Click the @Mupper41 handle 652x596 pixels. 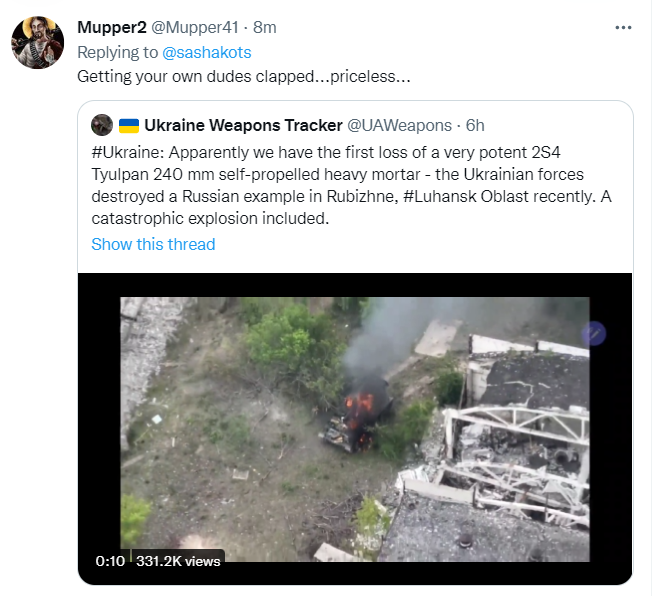[195, 27]
